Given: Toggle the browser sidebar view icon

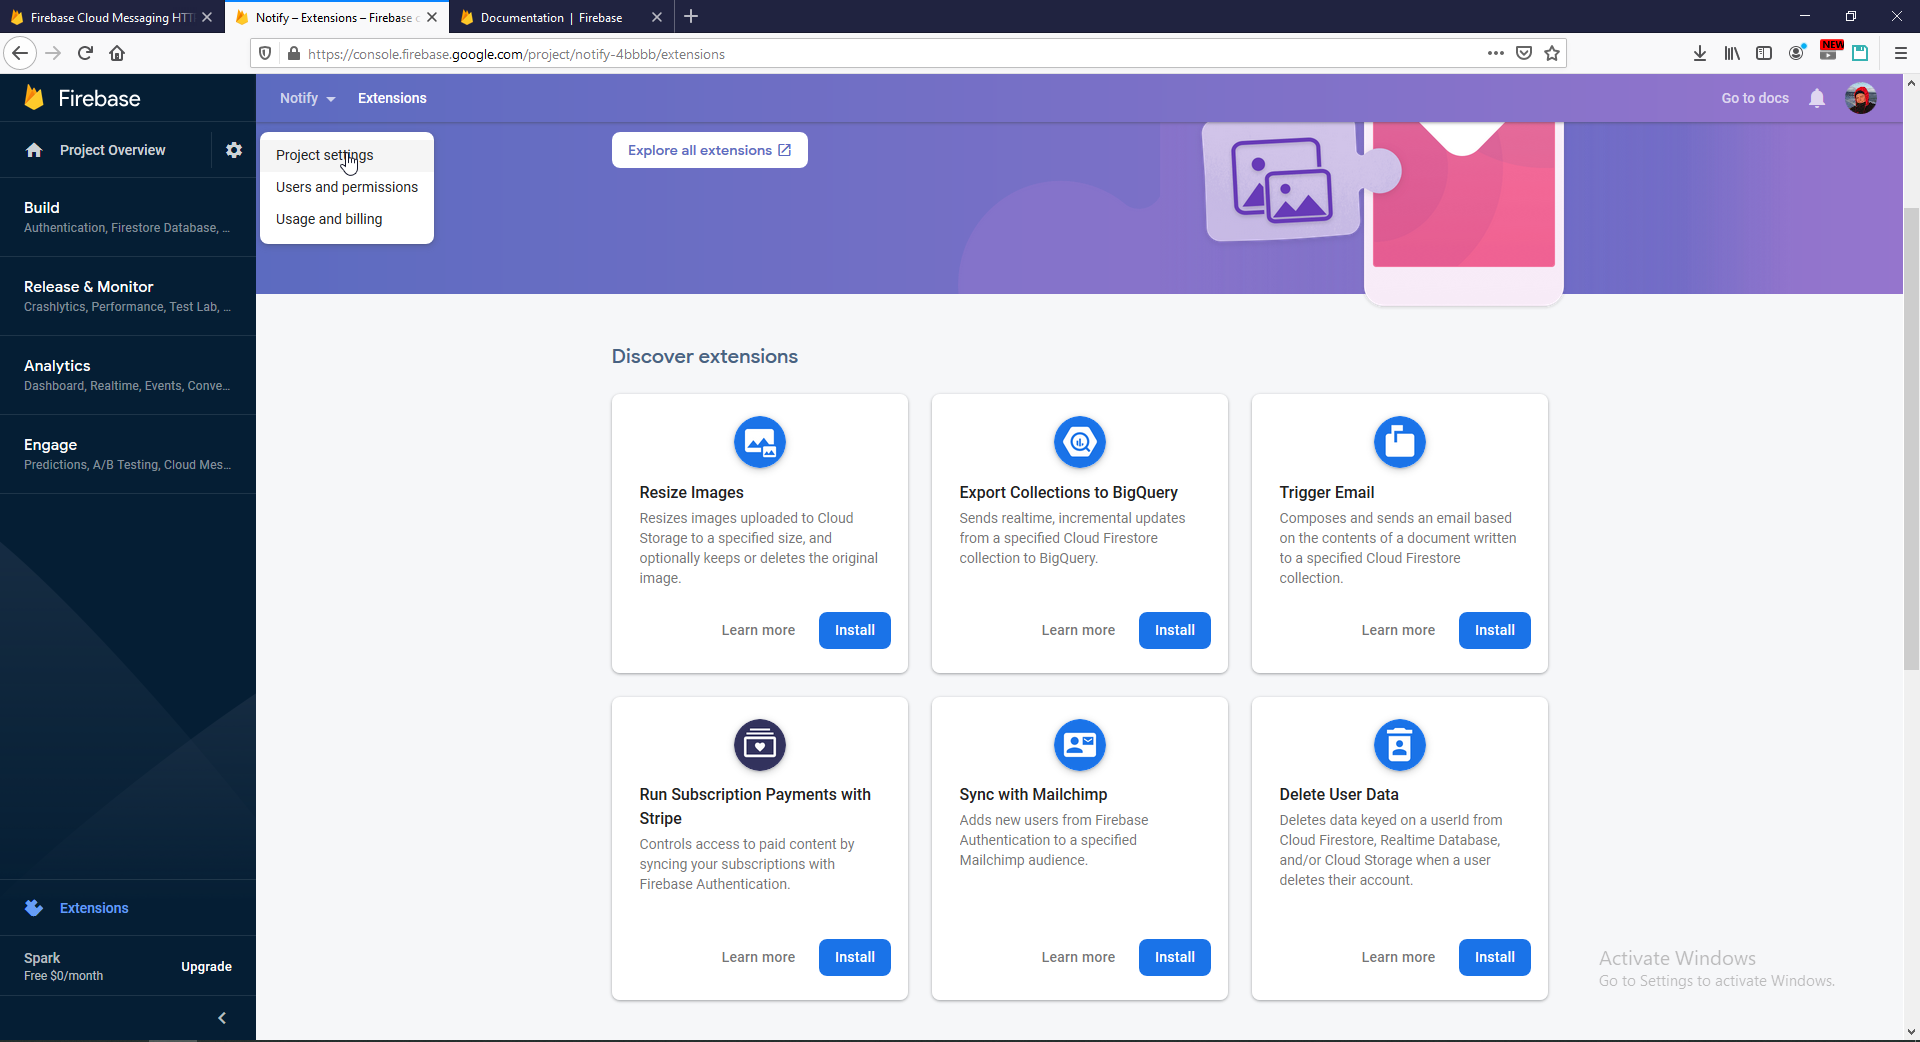Looking at the screenshot, I should [x=1764, y=53].
